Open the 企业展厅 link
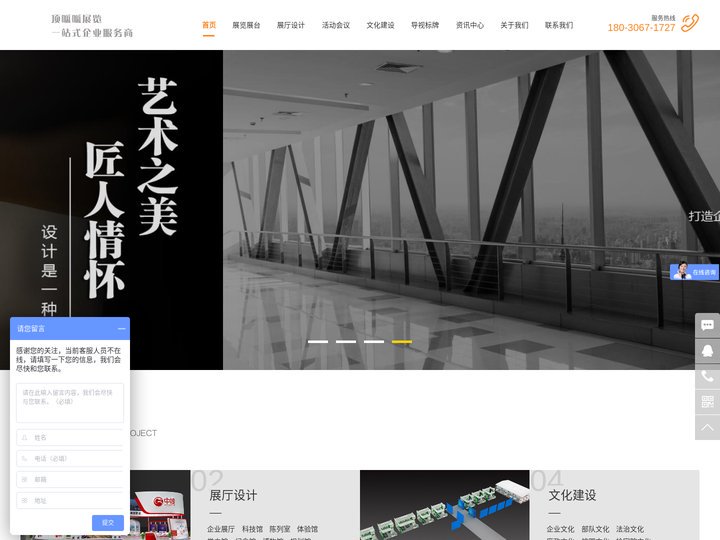This screenshot has width=720, height=540. pos(221,529)
